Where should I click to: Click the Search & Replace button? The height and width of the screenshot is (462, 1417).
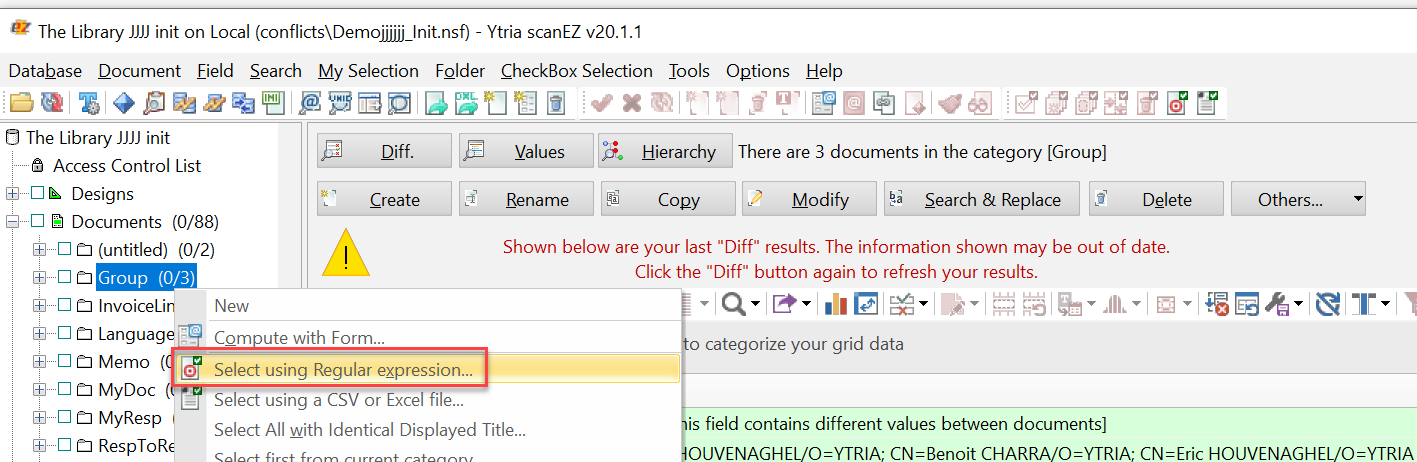point(981,199)
